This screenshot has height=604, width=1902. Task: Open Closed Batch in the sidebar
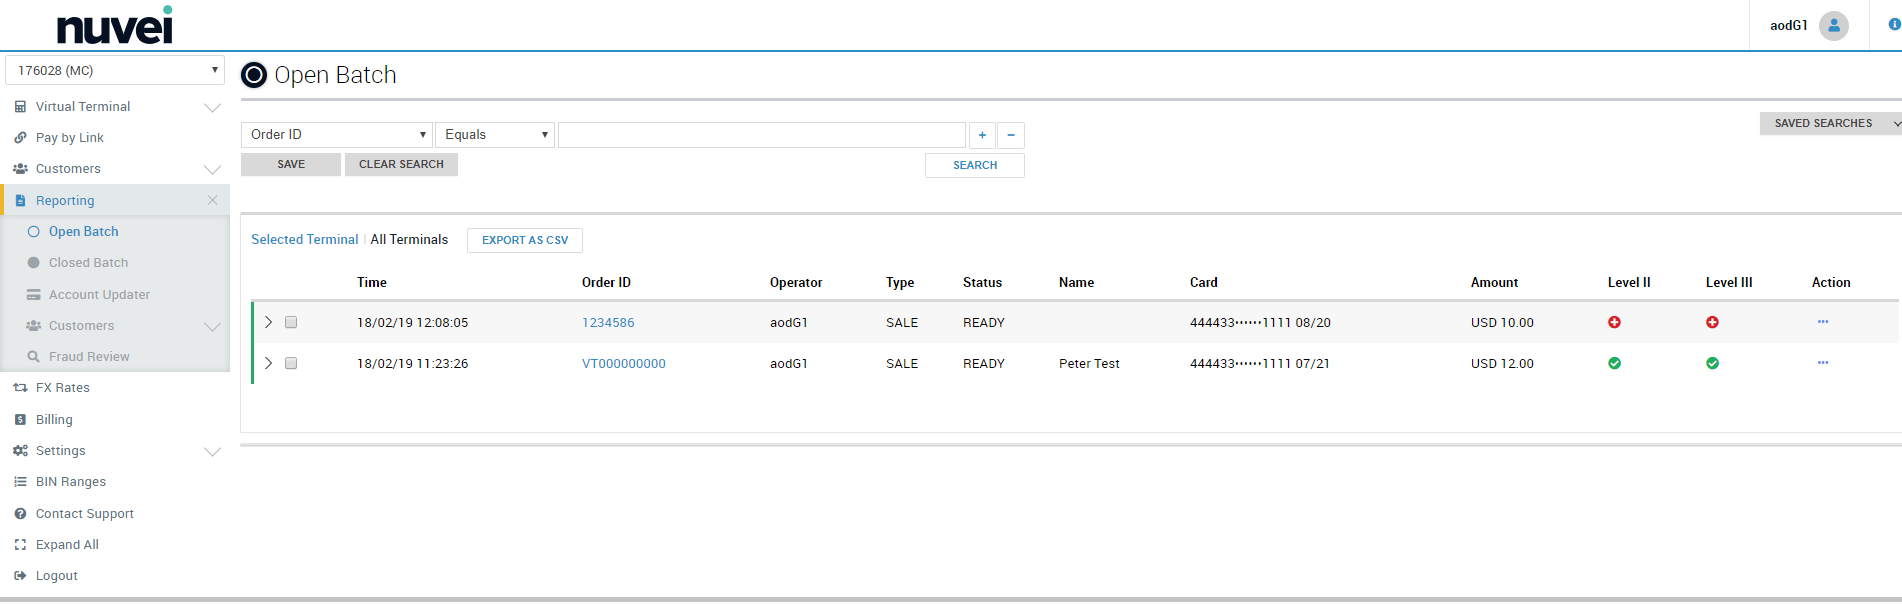88,263
